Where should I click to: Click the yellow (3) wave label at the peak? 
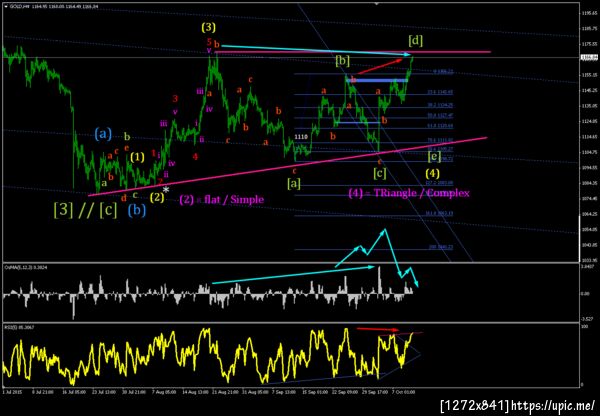click(209, 27)
